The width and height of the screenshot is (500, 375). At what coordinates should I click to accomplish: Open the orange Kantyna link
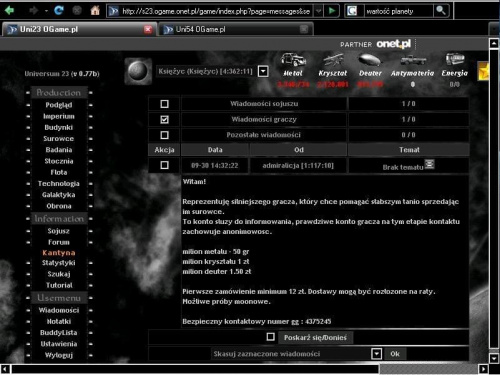tap(59, 253)
